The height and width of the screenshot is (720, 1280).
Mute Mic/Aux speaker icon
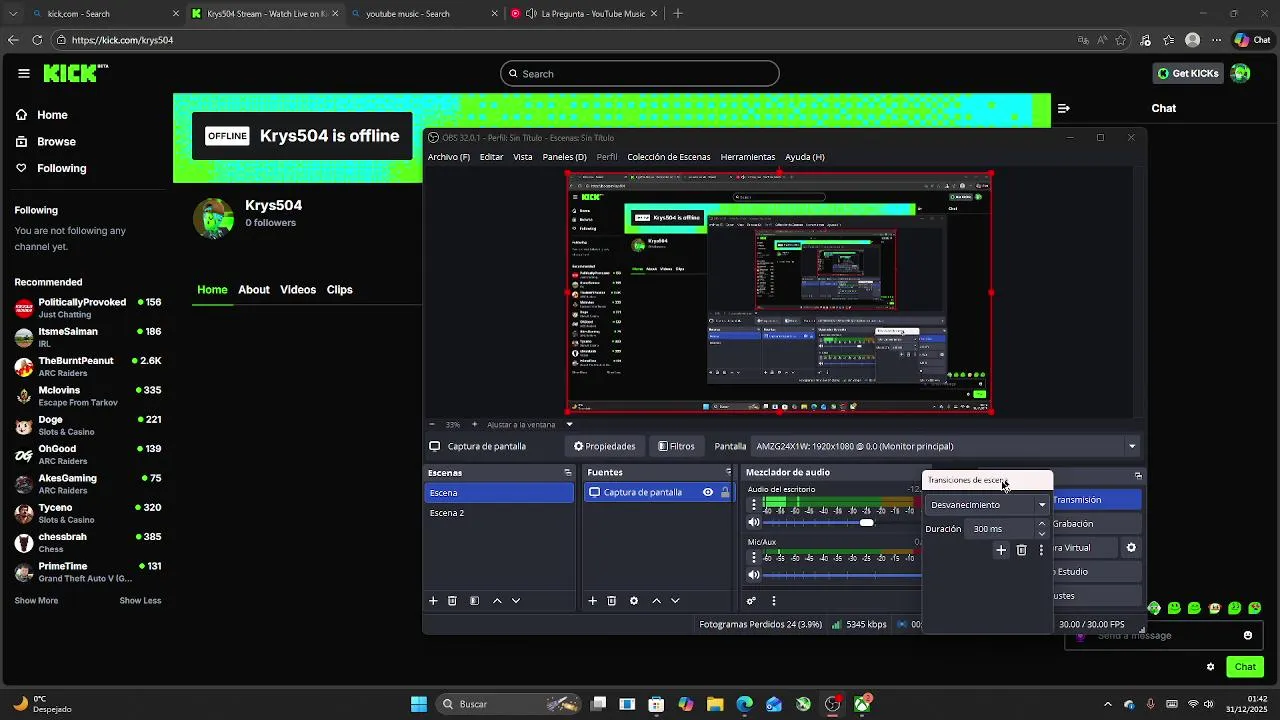[x=754, y=575]
